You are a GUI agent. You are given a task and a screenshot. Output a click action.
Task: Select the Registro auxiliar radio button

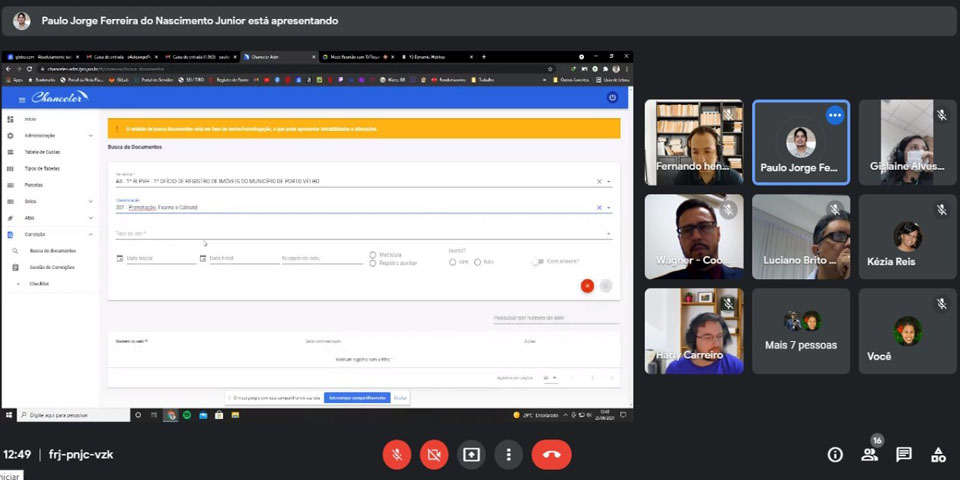[x=373, y=263]
